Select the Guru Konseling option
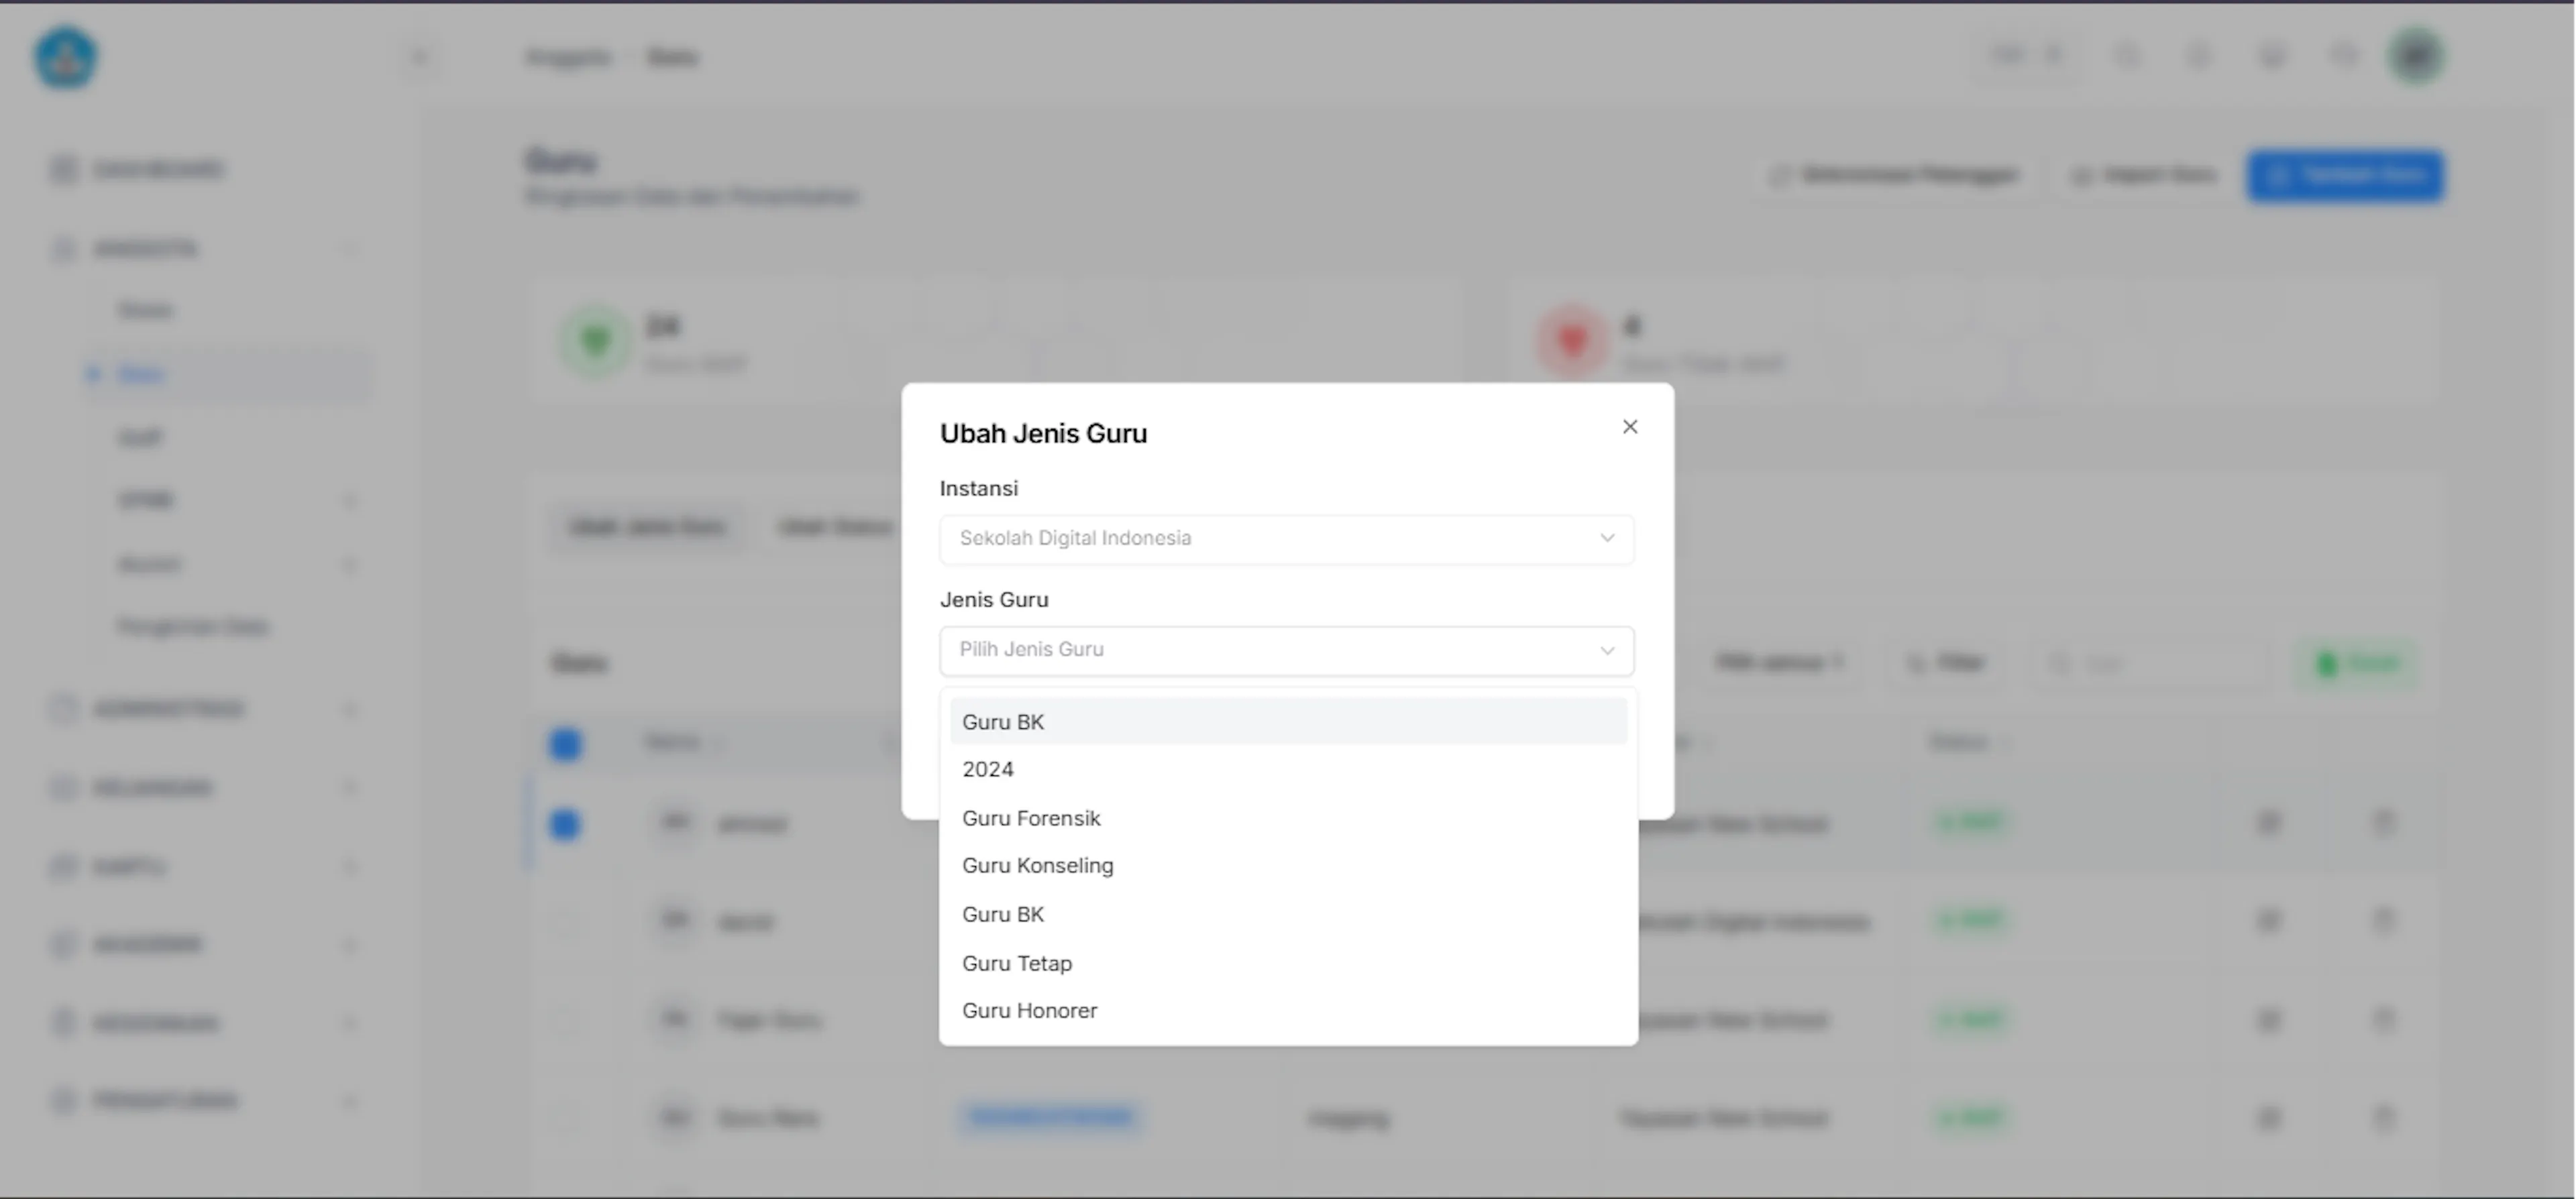Image resolution: width=2576 pixels, height=1199 pixels. point(1288,866)
